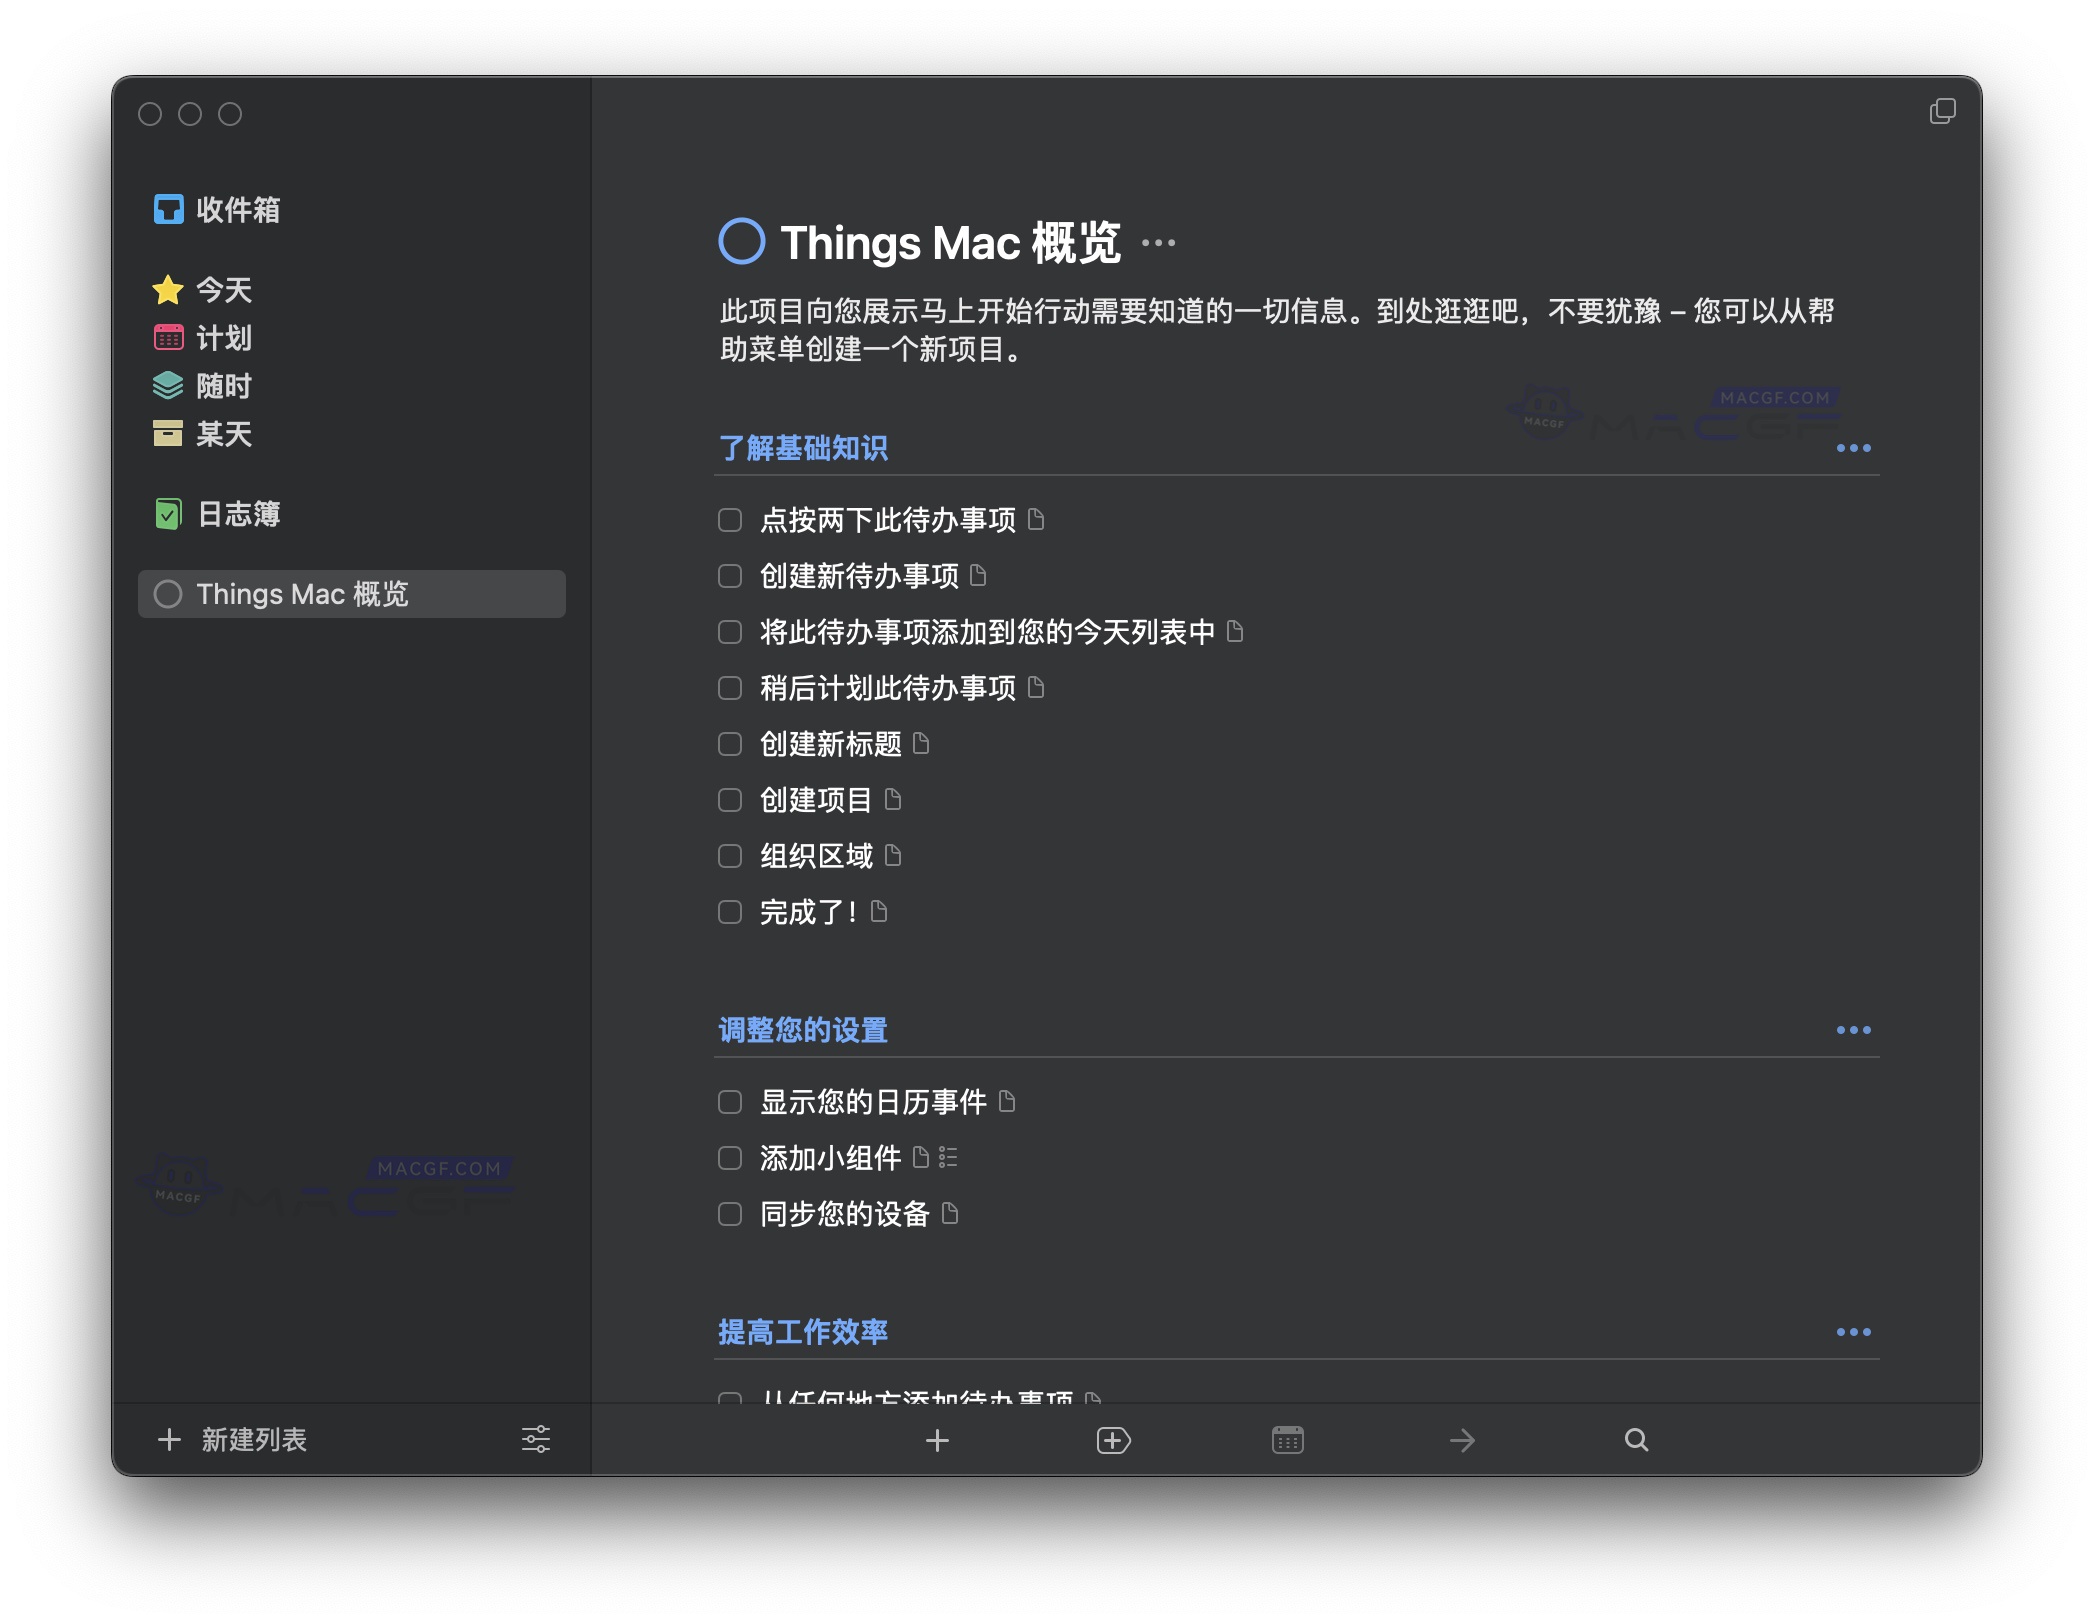Open the menu next to the Things Mac 概览 title

point(1158,243)
